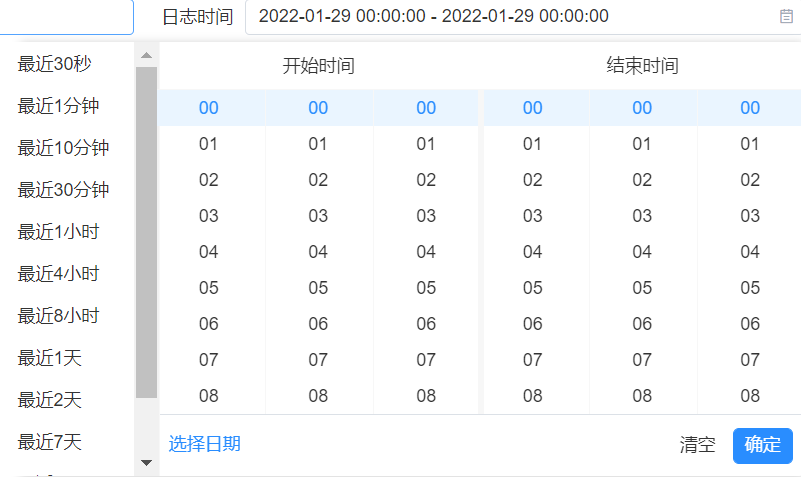Viewport: 801px width, 477px height.
Task: Pick the 最近1小时 quick range
Action: [x=58, y=232]
